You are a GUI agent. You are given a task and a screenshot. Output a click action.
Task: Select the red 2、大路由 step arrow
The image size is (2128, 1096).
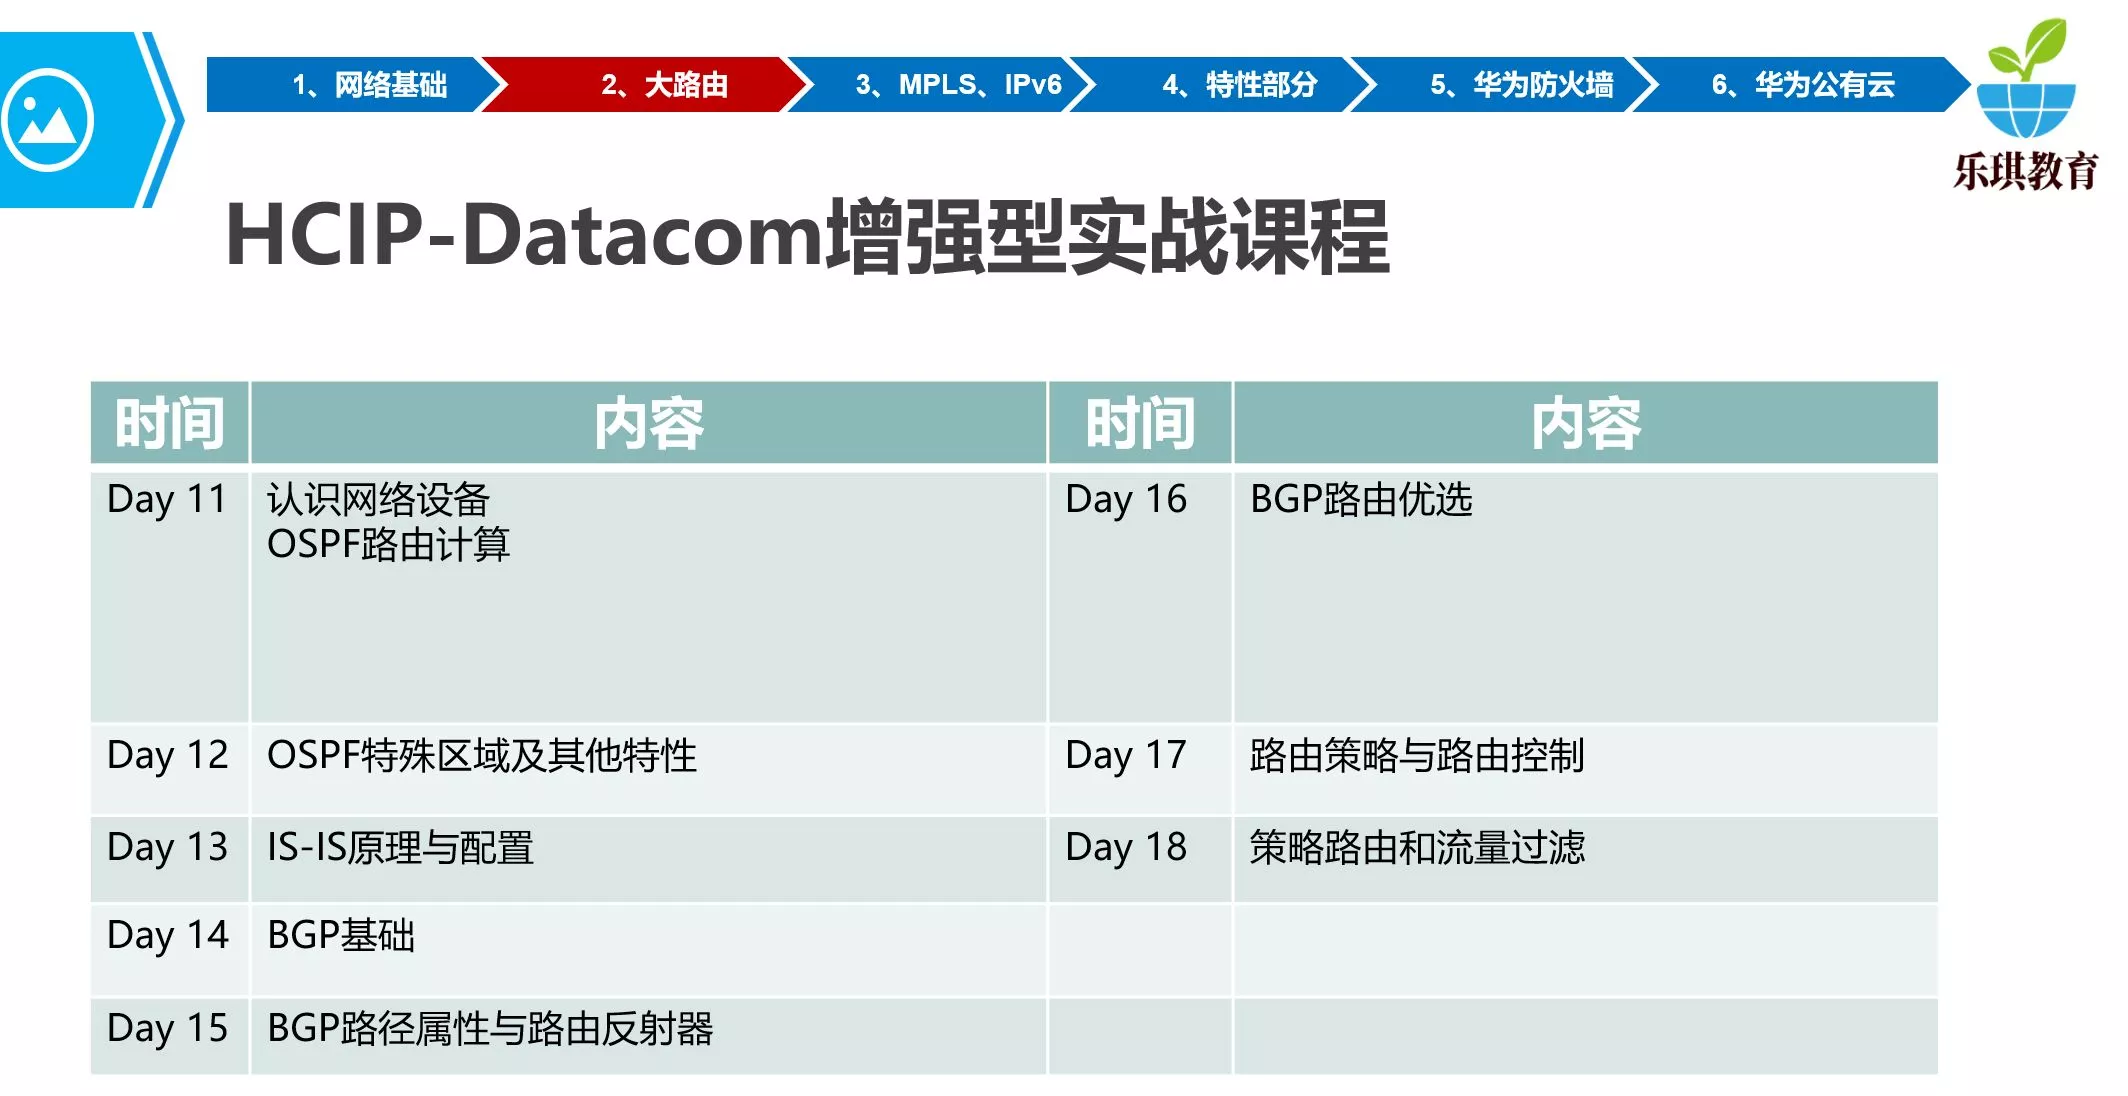pyautogui.click(x=663, y=85)
